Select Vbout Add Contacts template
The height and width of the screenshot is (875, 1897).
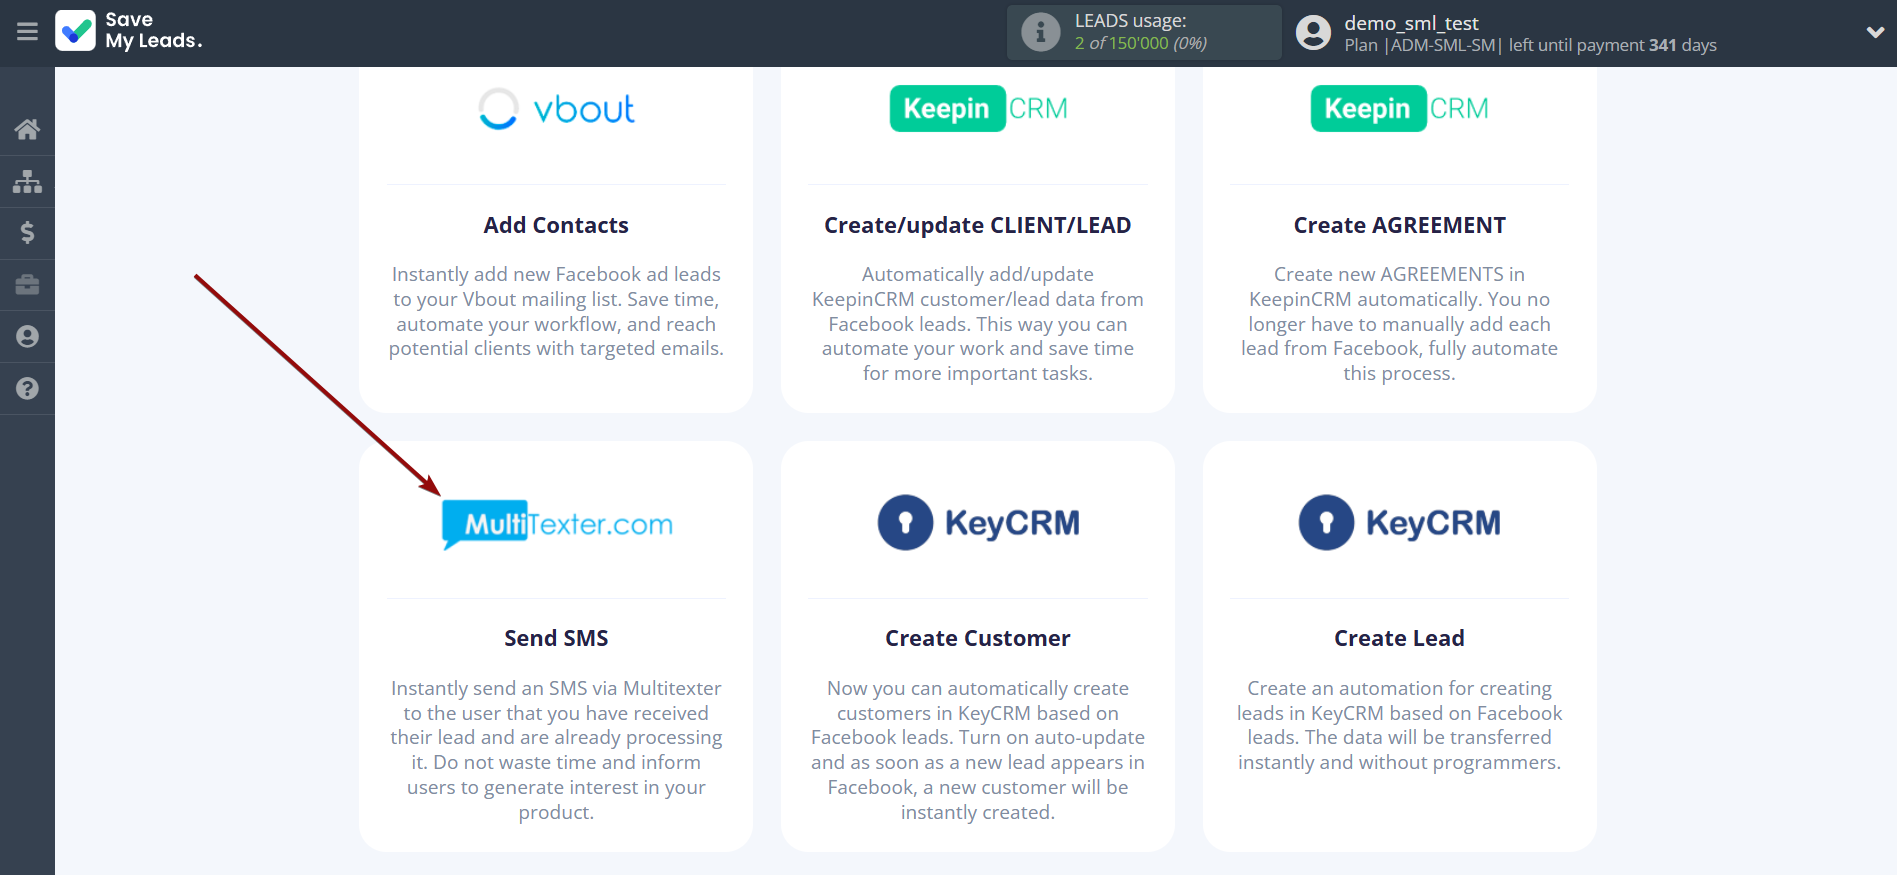tap(556, 226)
